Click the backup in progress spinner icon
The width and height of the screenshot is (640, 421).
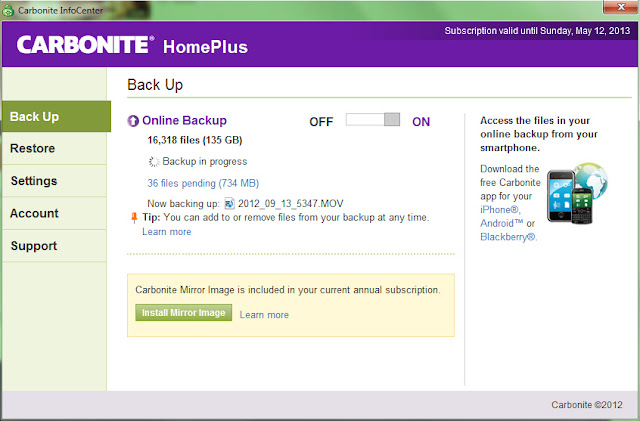tap(154, 162)
